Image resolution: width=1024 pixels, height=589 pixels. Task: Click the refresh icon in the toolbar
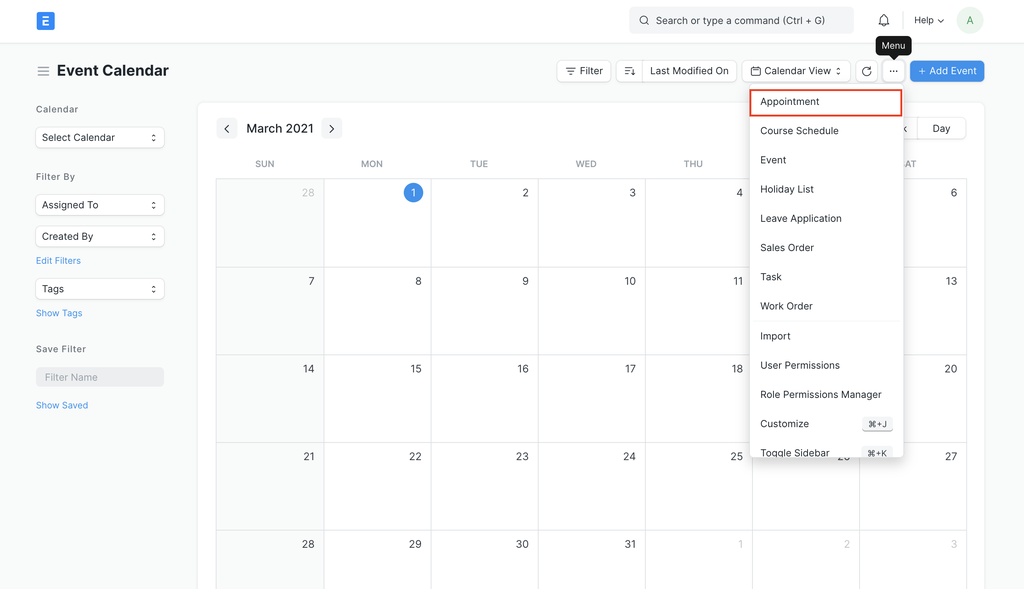tap(867, 71)
